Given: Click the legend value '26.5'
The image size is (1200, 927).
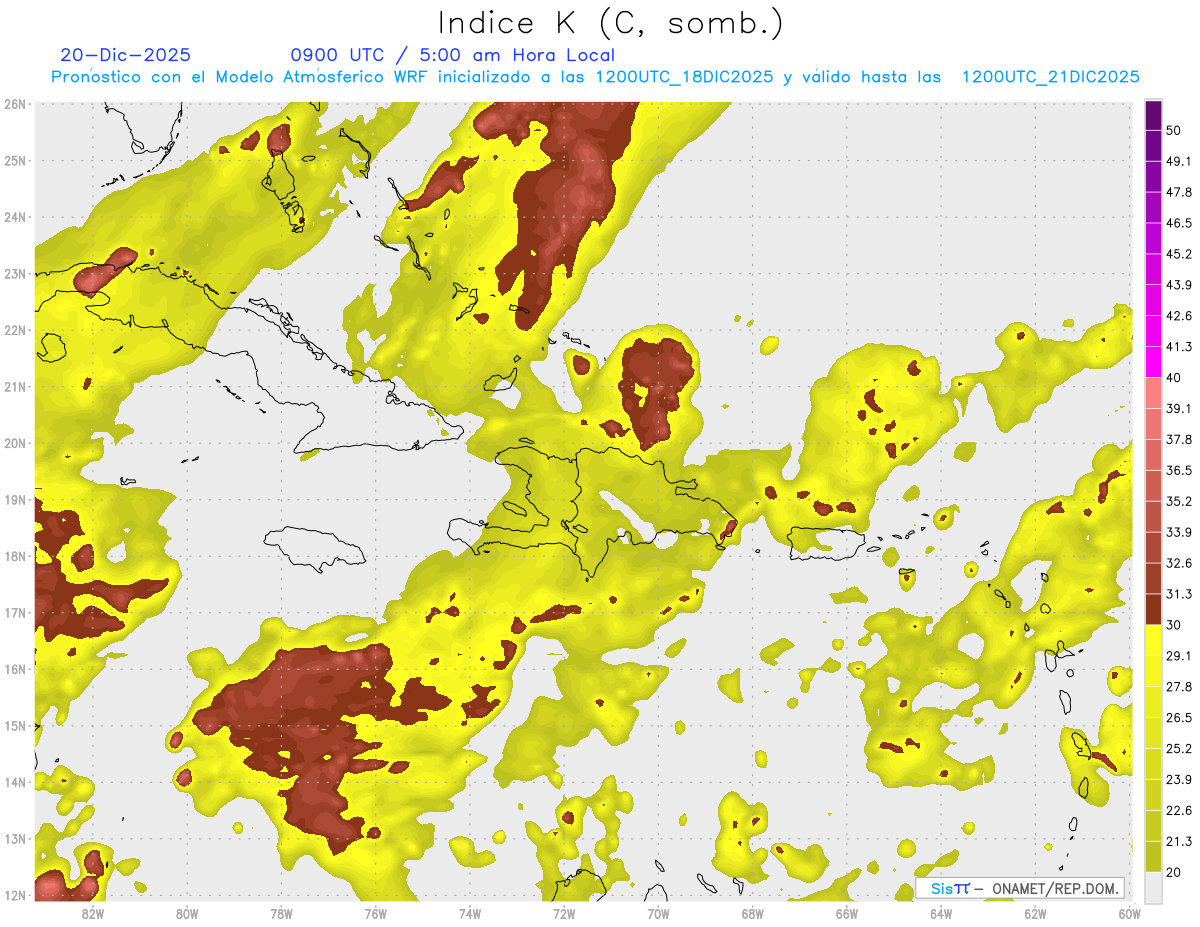Looking at the screenshot, I should tap(1179, 717).
